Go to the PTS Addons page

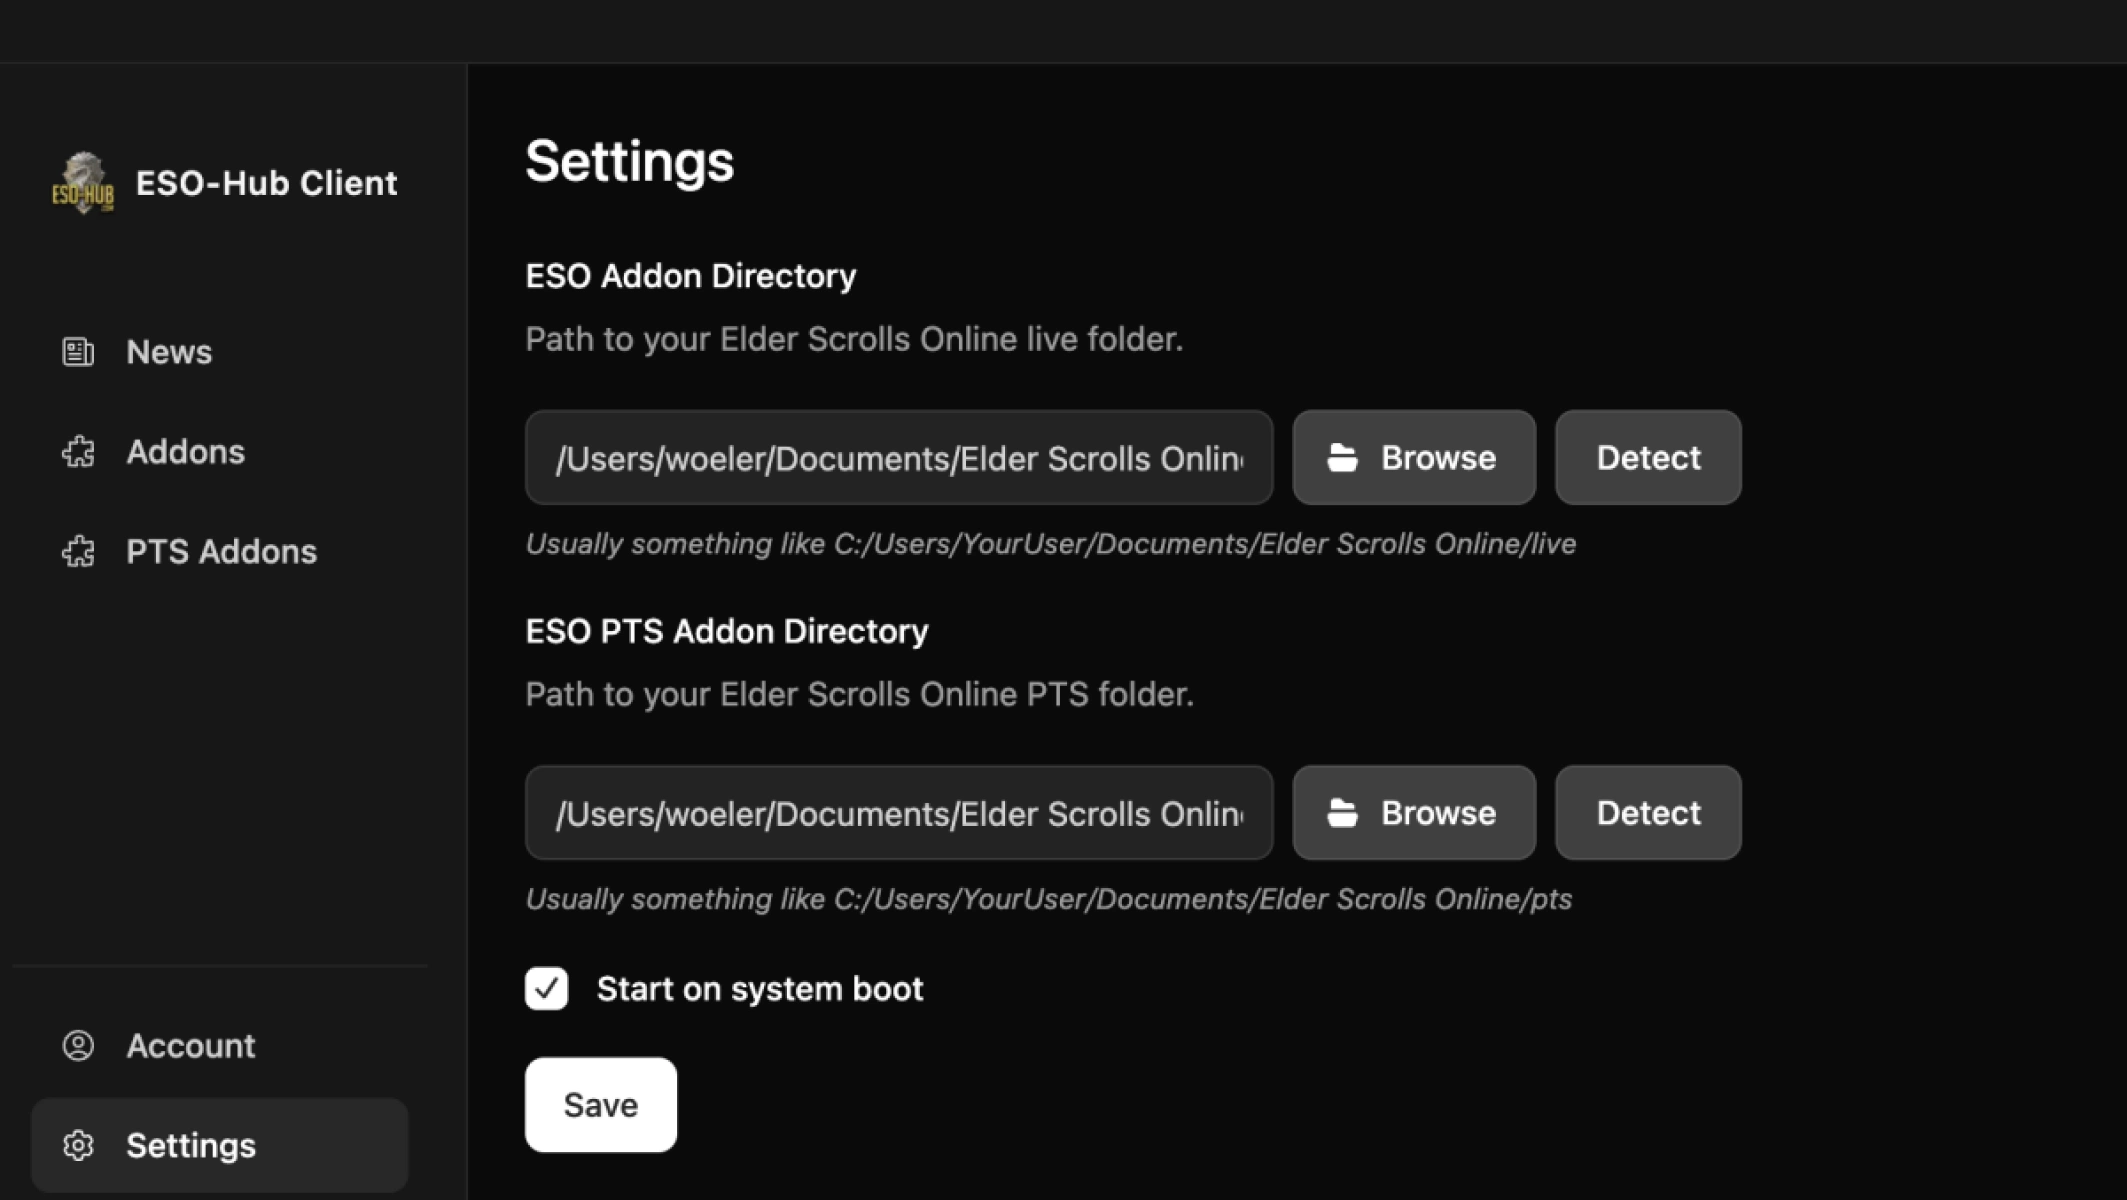tap(220, 552)
